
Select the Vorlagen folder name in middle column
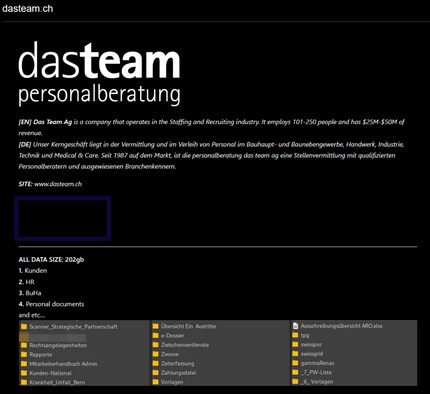[x=172, y=382]
